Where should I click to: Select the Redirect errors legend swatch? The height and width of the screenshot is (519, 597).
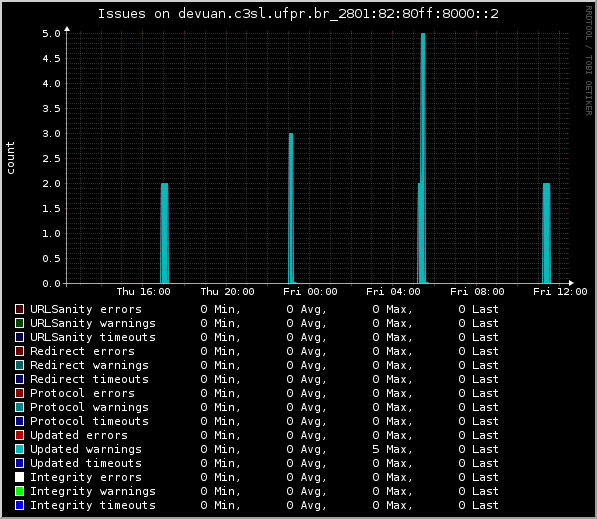(19, 351)
